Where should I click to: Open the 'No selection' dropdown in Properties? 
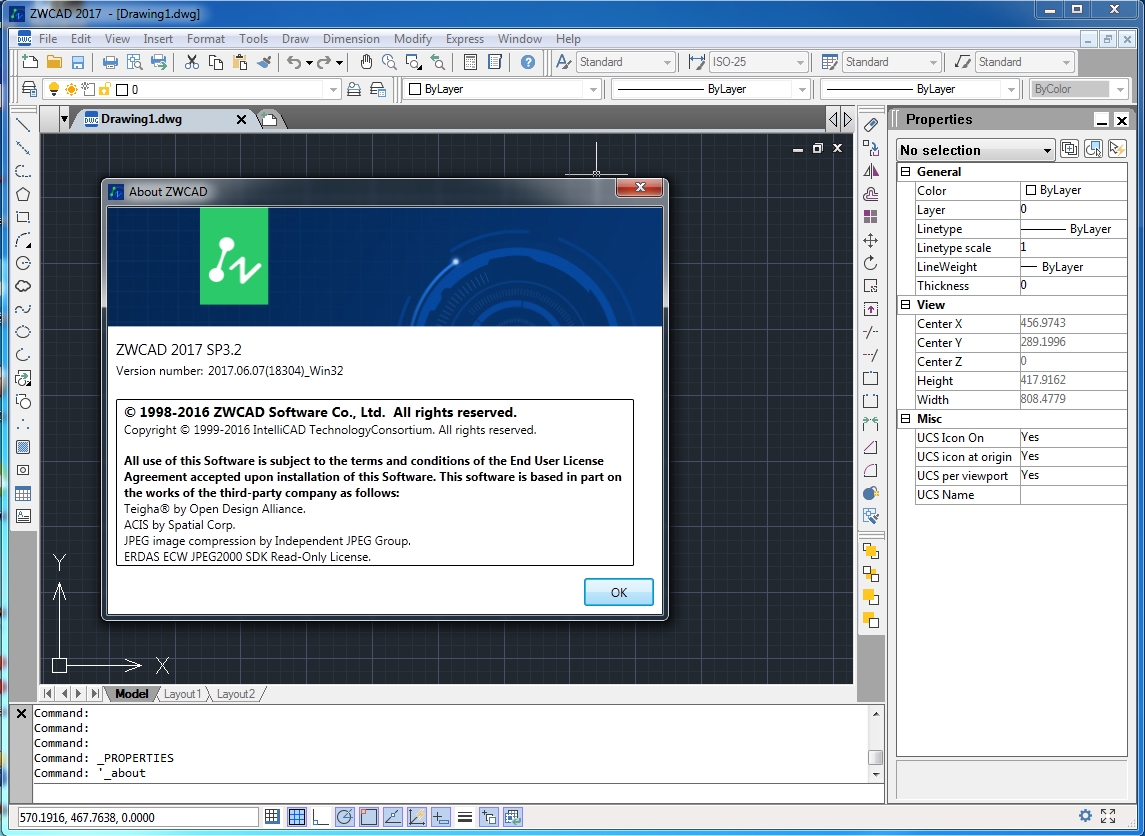[x=976, y=150]
